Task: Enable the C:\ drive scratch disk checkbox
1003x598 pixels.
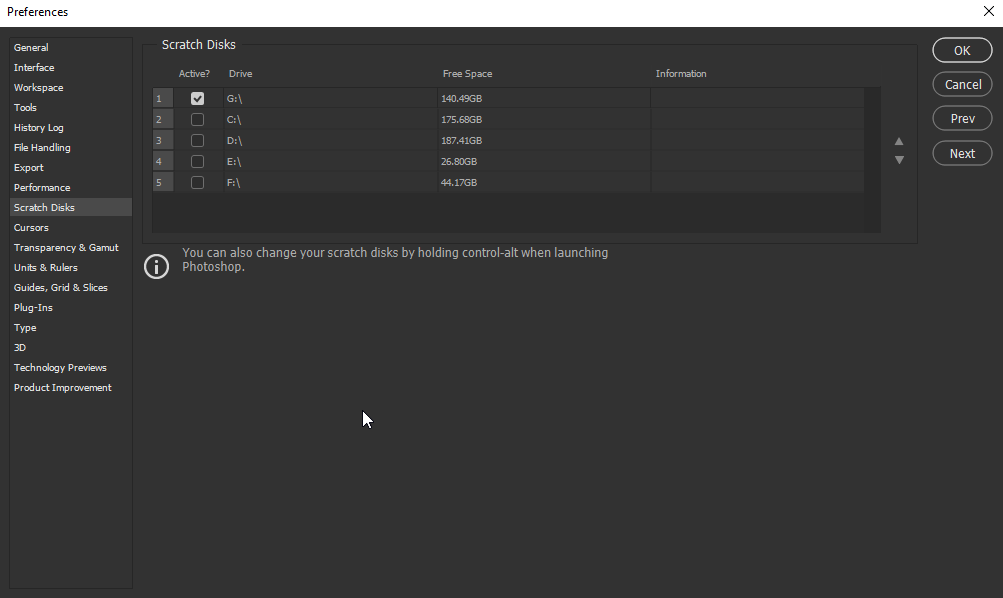Action: (x=197, y=119)
